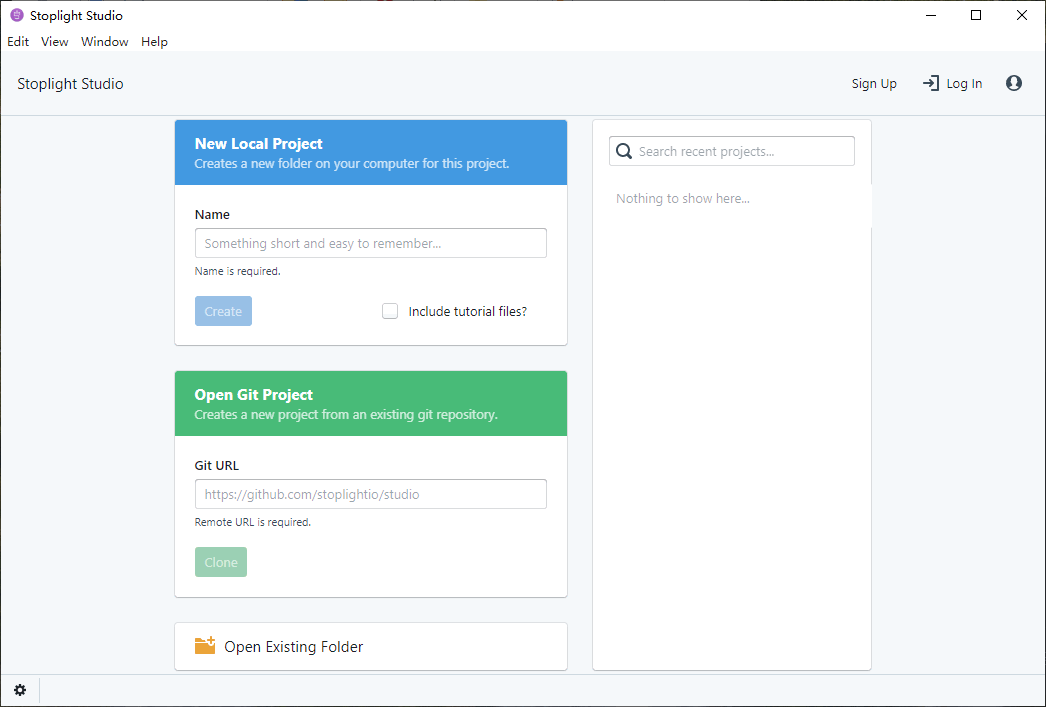Open the Window menu

tap(105, 42)
